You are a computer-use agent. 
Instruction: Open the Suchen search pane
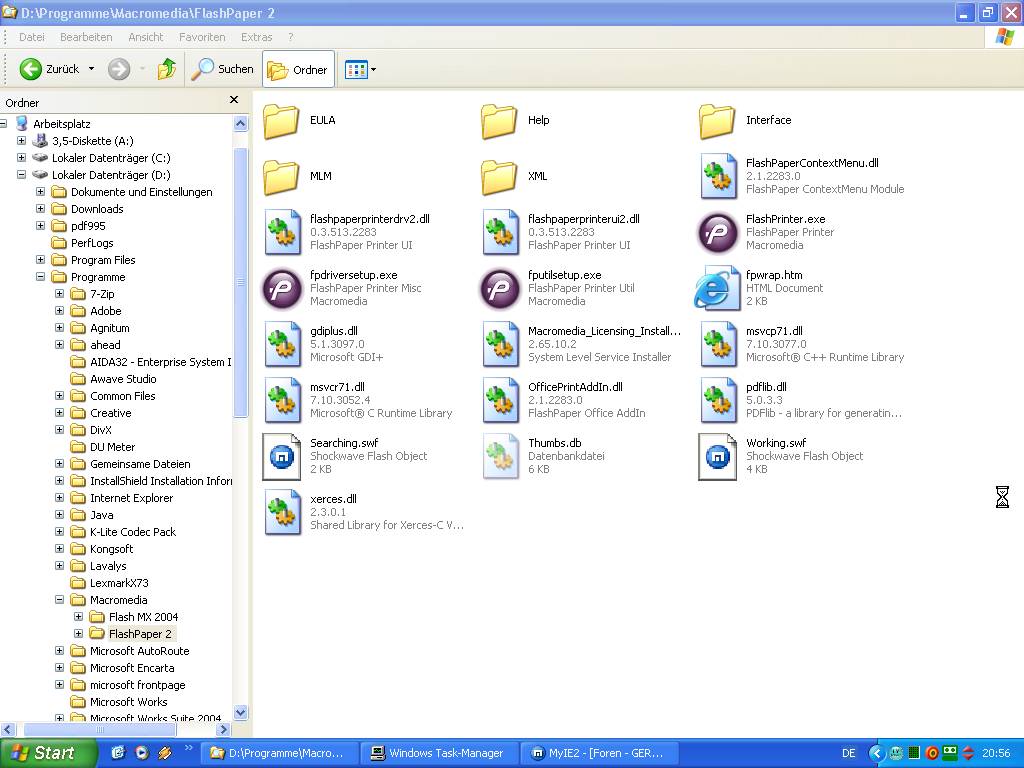(x=221, y=69)
